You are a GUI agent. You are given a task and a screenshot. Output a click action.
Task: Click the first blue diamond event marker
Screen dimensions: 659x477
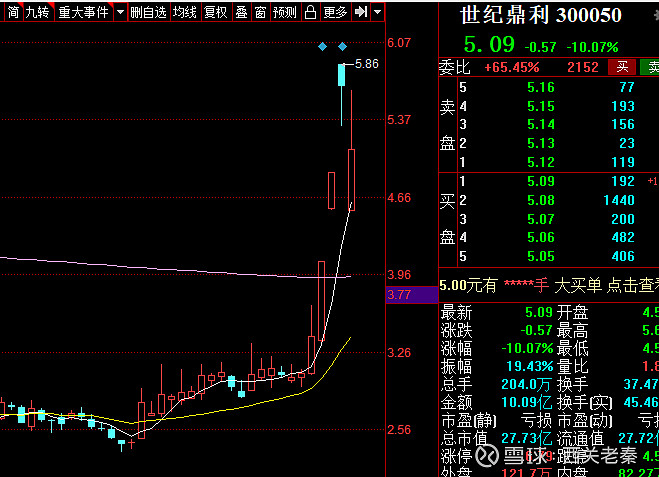coord(322,47)
